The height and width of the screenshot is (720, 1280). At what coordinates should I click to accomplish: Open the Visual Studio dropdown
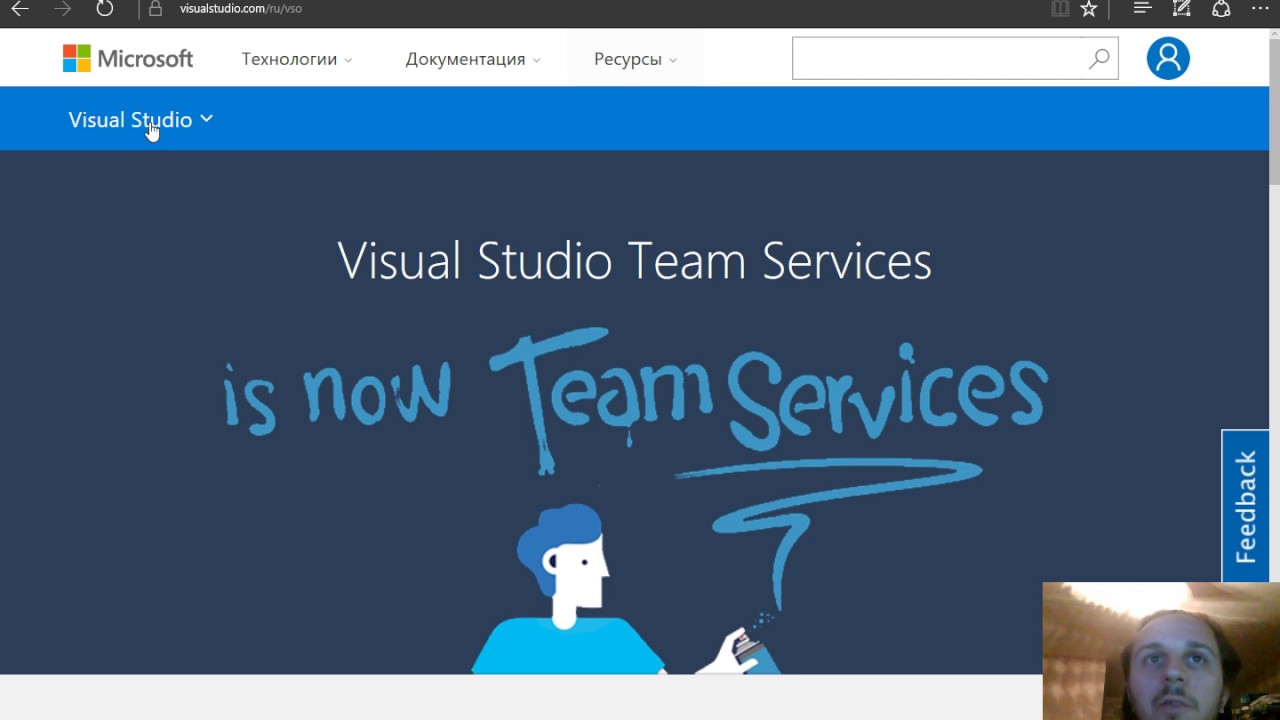pos(141,120)
